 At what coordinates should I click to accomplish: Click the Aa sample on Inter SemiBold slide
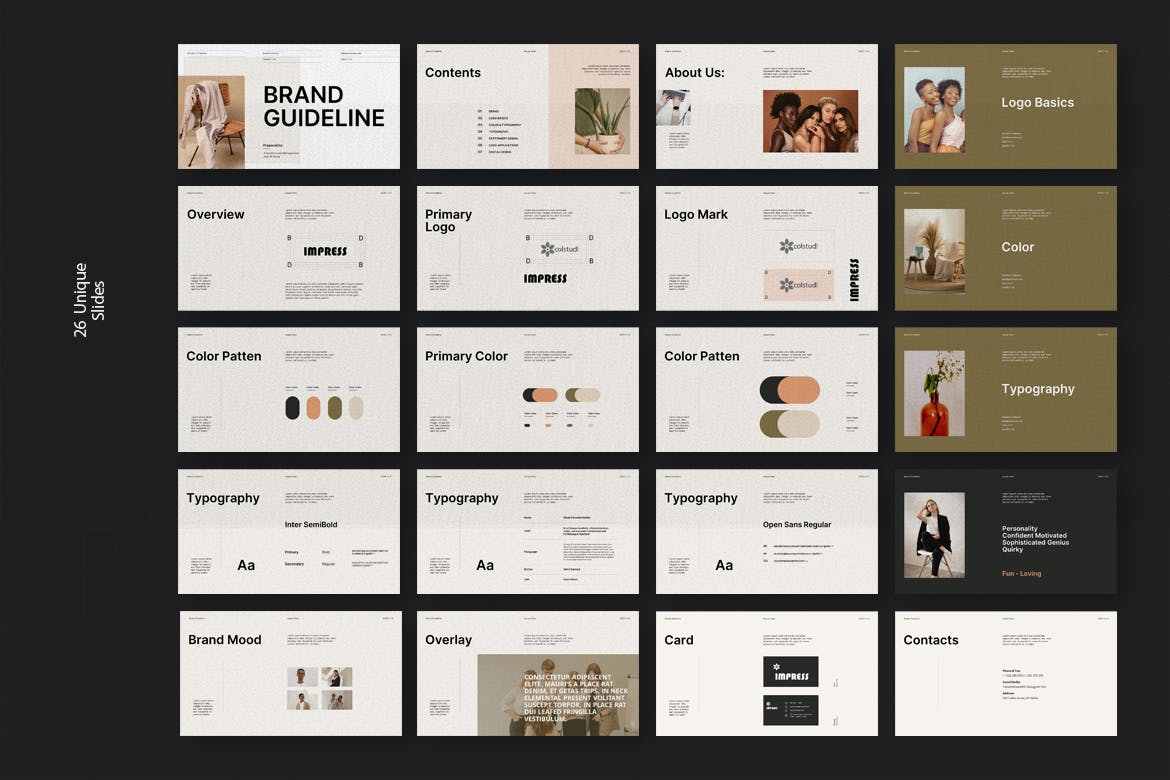pos(246,566)
